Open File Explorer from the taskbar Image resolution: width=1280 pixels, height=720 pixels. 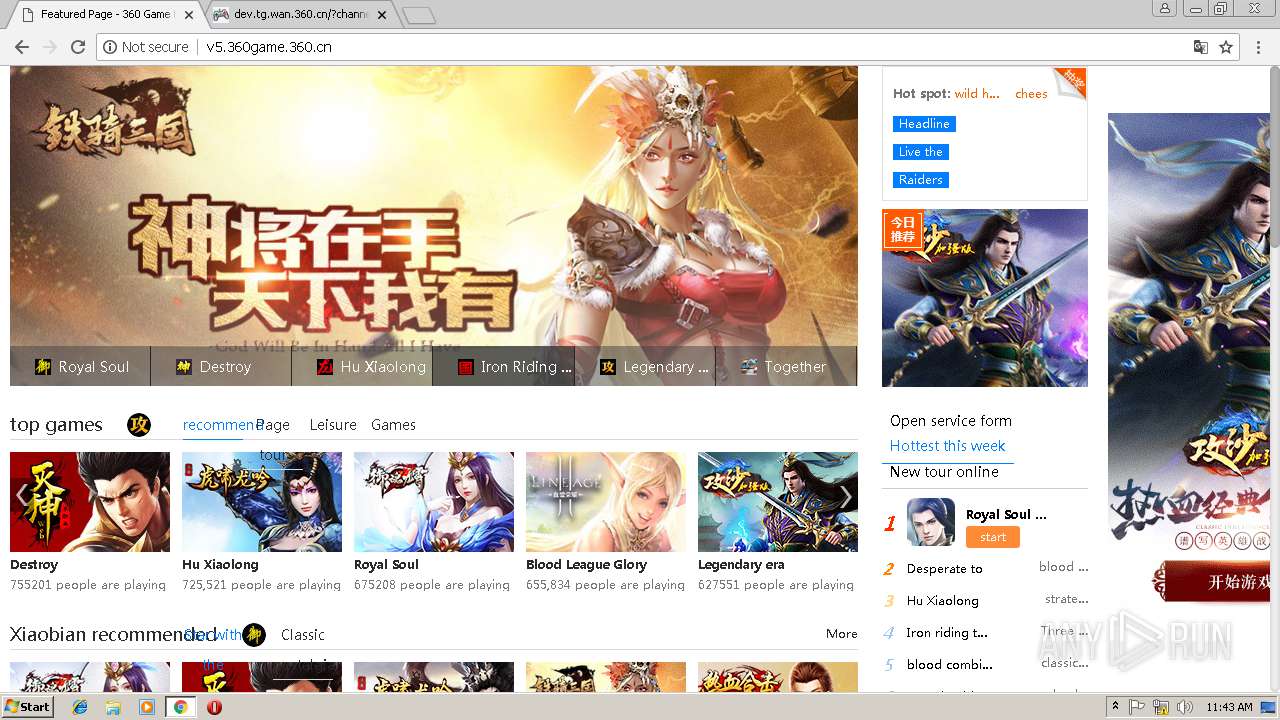[x=113, y=707]
